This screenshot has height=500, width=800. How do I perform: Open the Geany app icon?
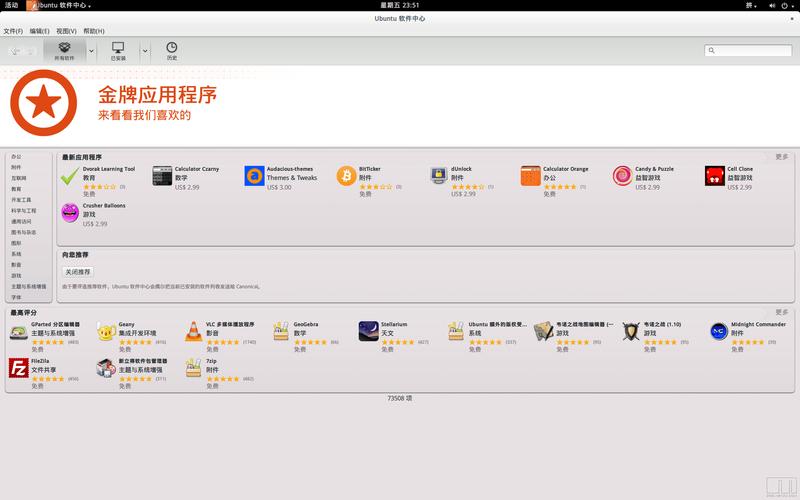[x=106, y=332]
